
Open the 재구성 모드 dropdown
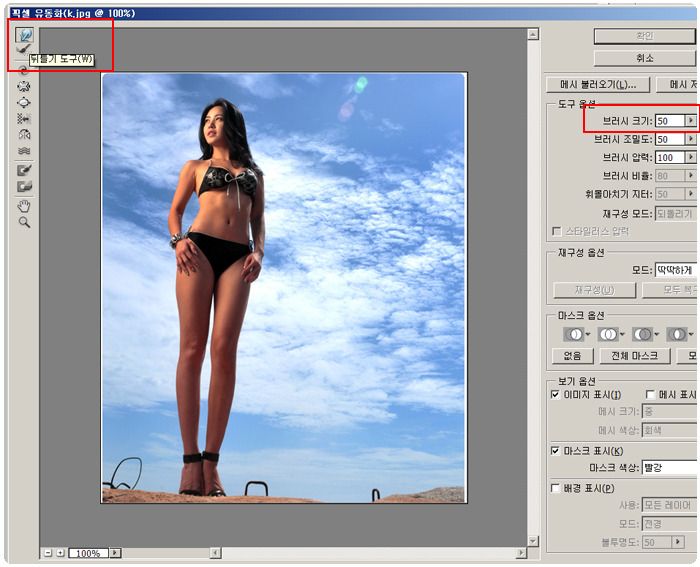point(676,213)
